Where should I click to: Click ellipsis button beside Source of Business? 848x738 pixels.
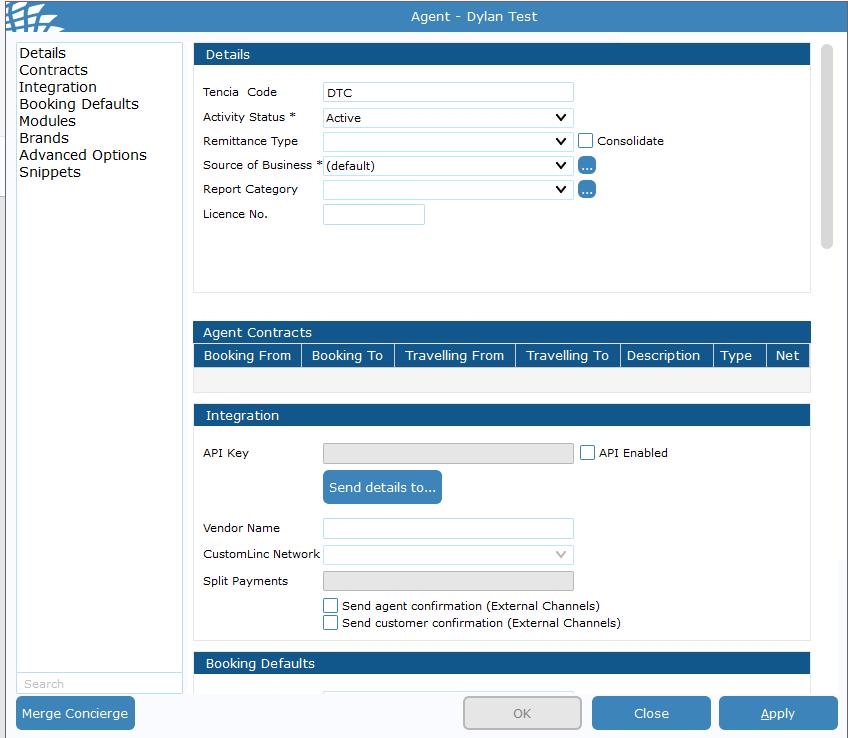[x=587, y=166]
